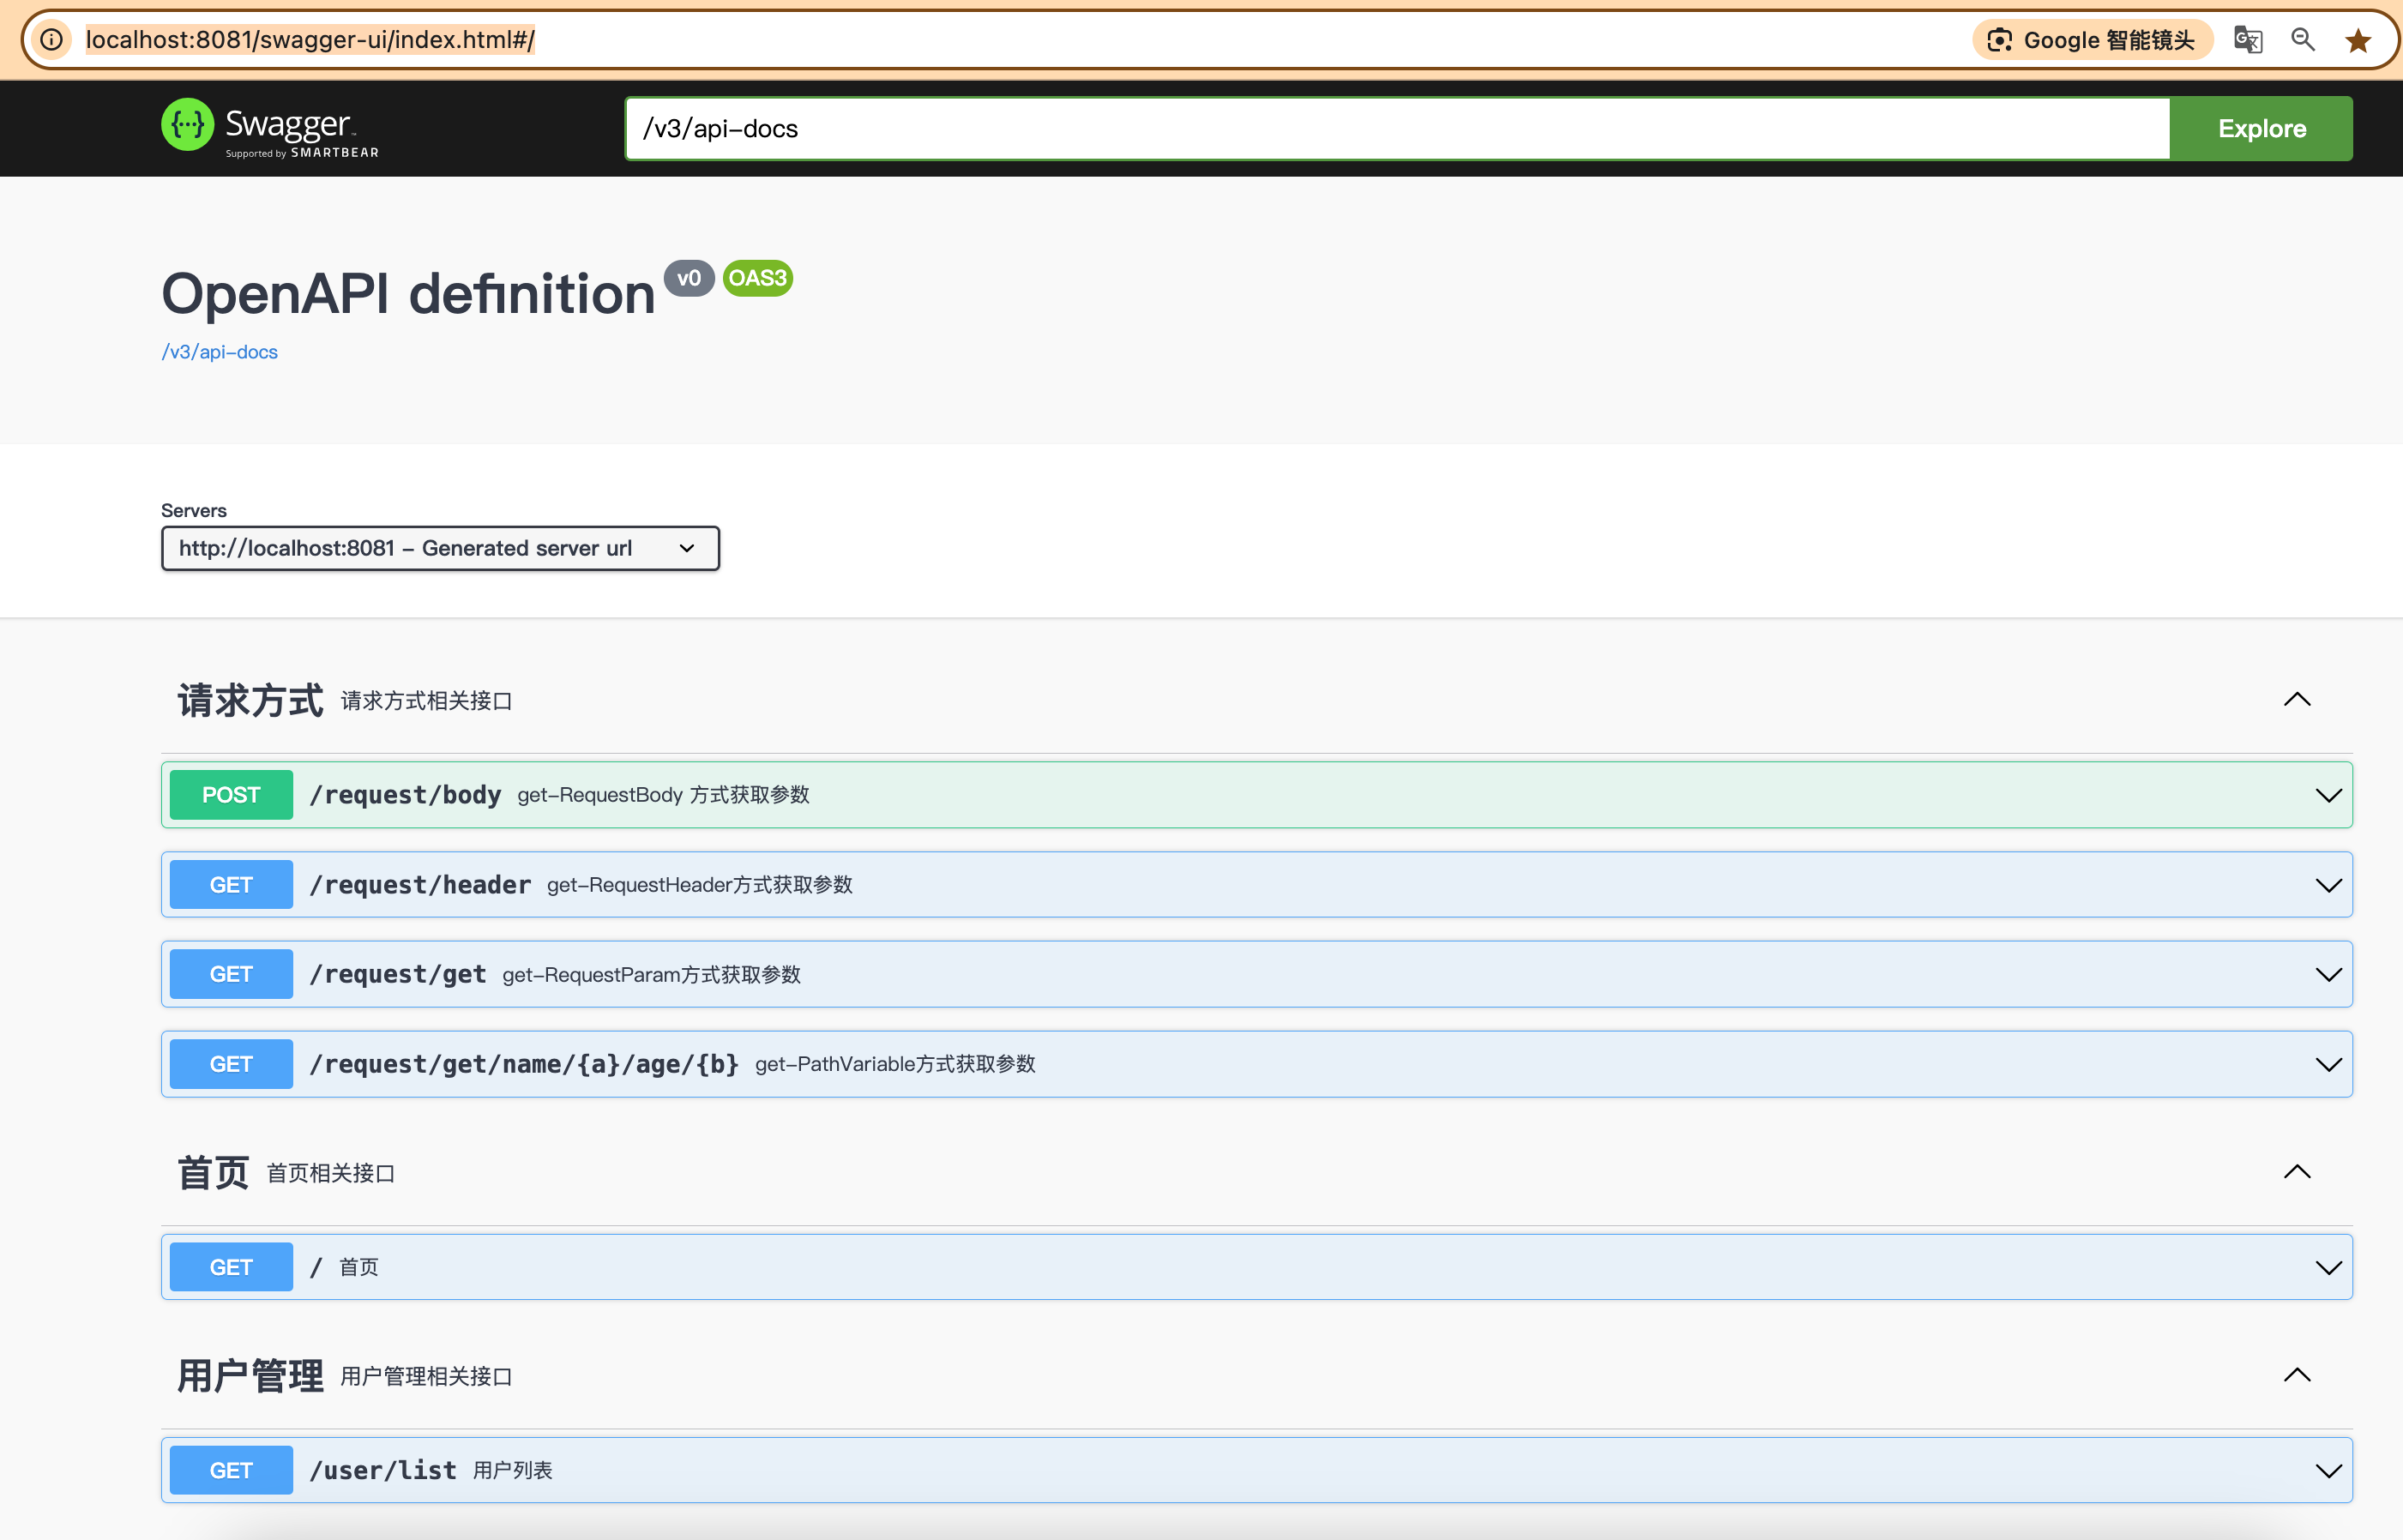Screen dimensions: 2403x1540
Task: Select the 请求方式 section heading
Action: point(249,699)
